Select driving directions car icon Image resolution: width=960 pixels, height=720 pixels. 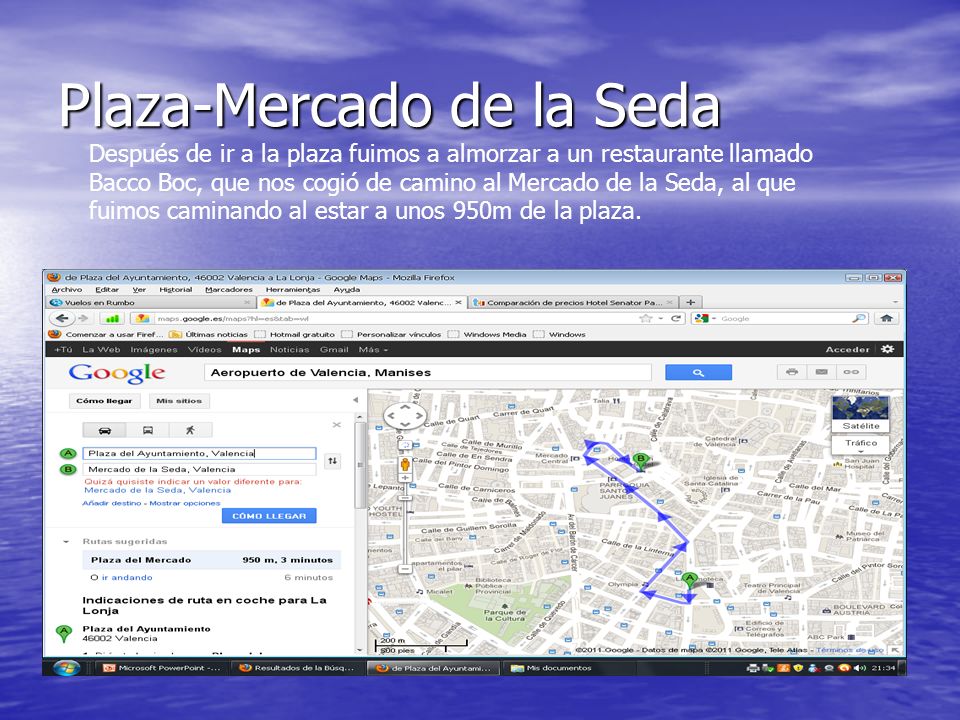pyautogui.click(x=105, y=430)
